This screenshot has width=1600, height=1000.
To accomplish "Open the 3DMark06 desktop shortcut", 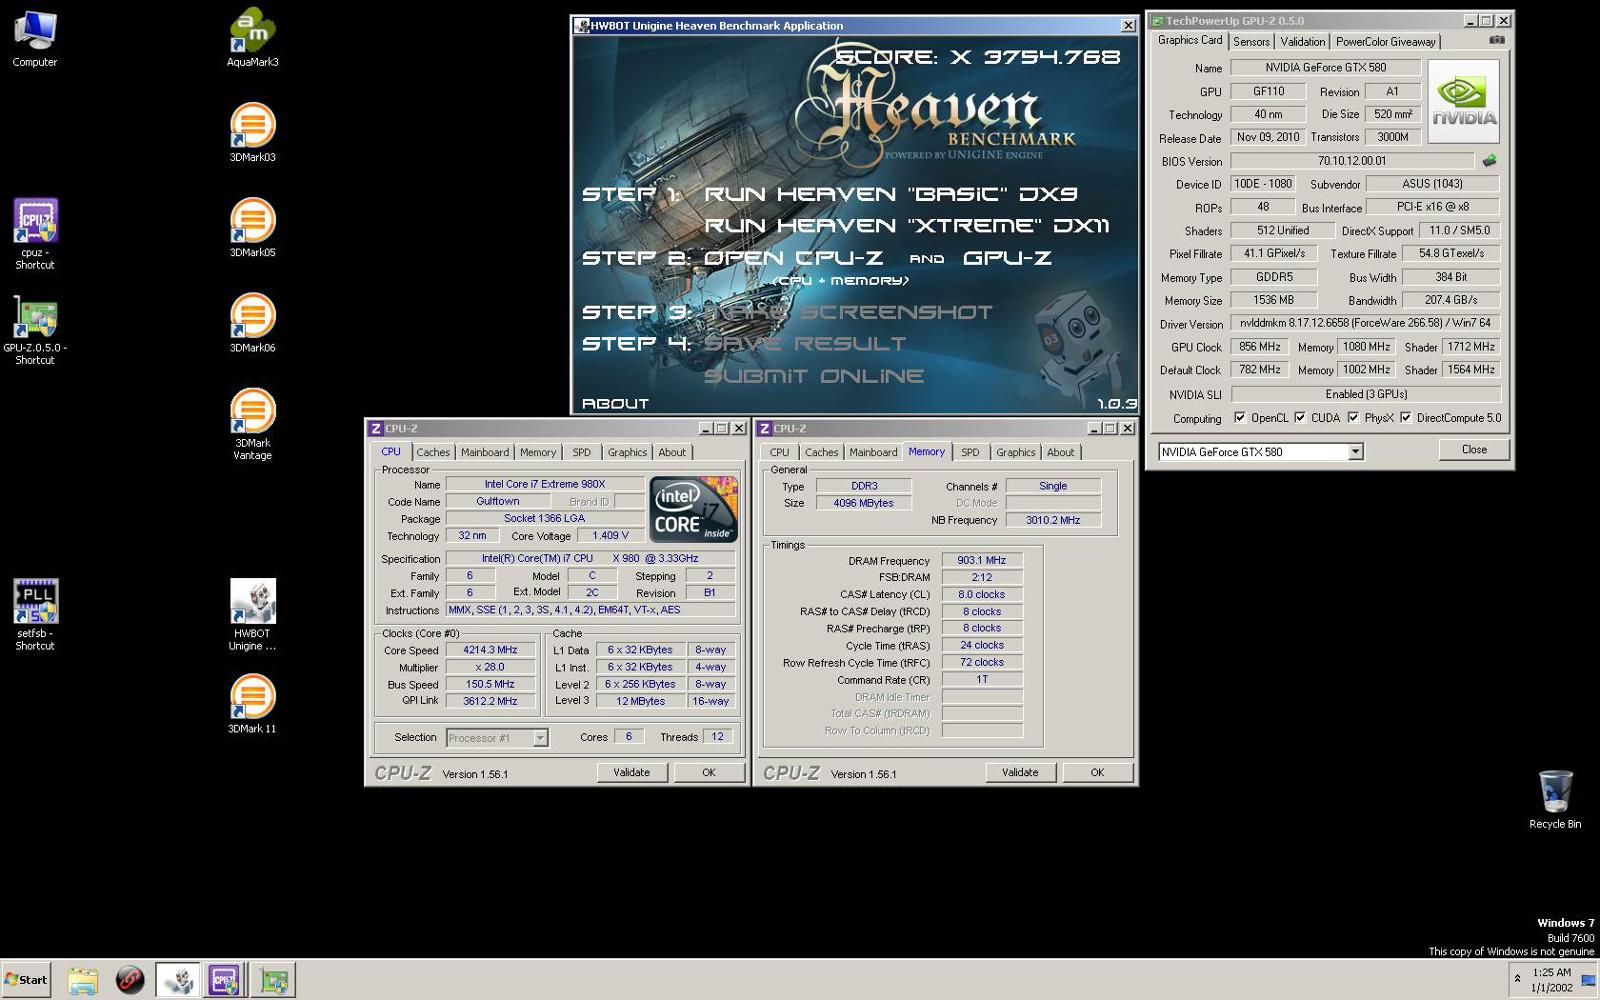I will point(252,322).
